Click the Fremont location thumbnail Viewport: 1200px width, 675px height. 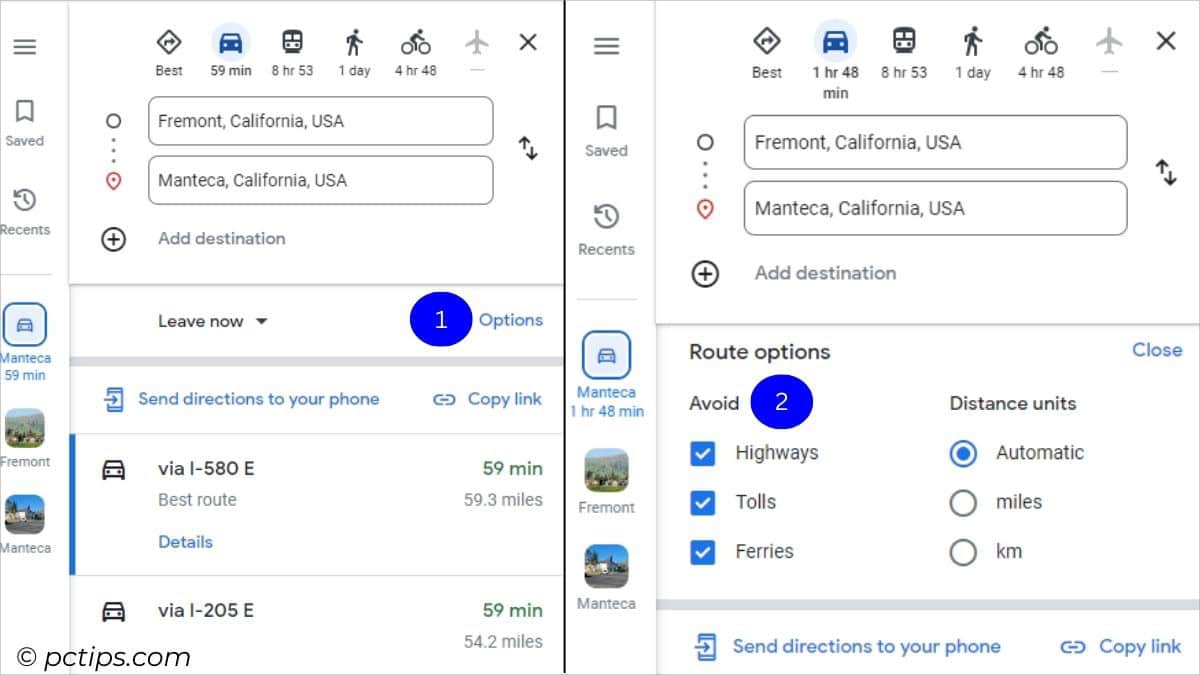coord(25,435)
